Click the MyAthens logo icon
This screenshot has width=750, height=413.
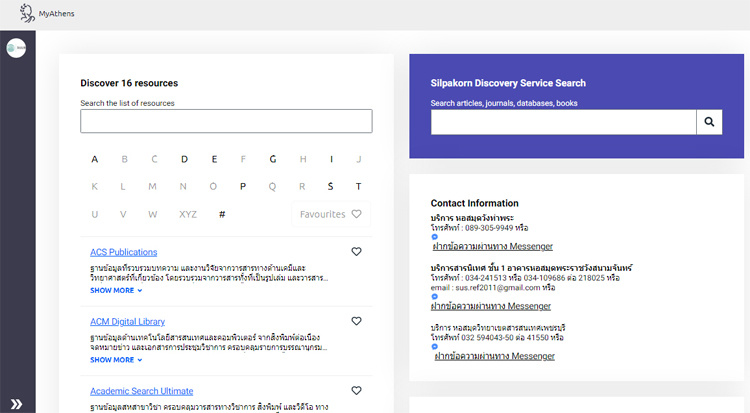click(27, 13)
